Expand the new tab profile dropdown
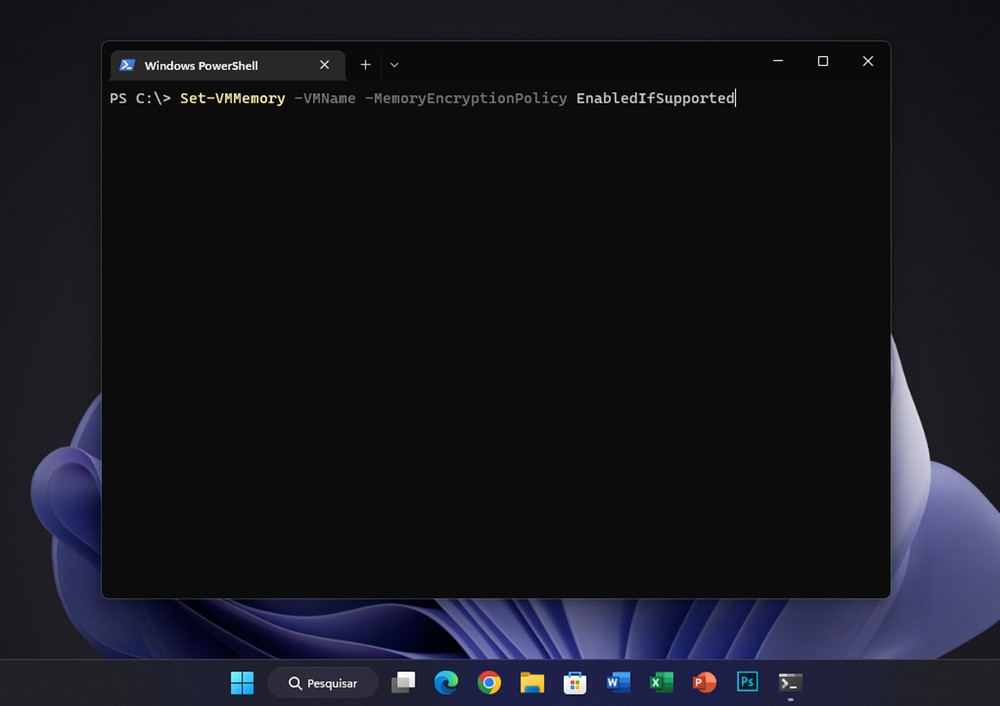The image size is (1000, 706). point(394,65)
